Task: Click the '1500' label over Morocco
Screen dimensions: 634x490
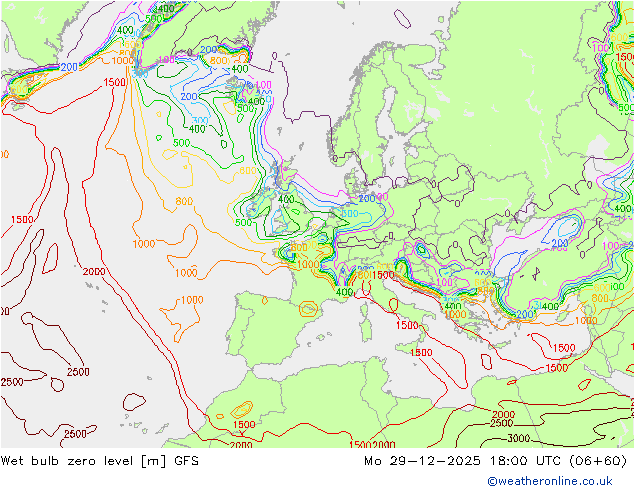Action: [x=244, y=425]
